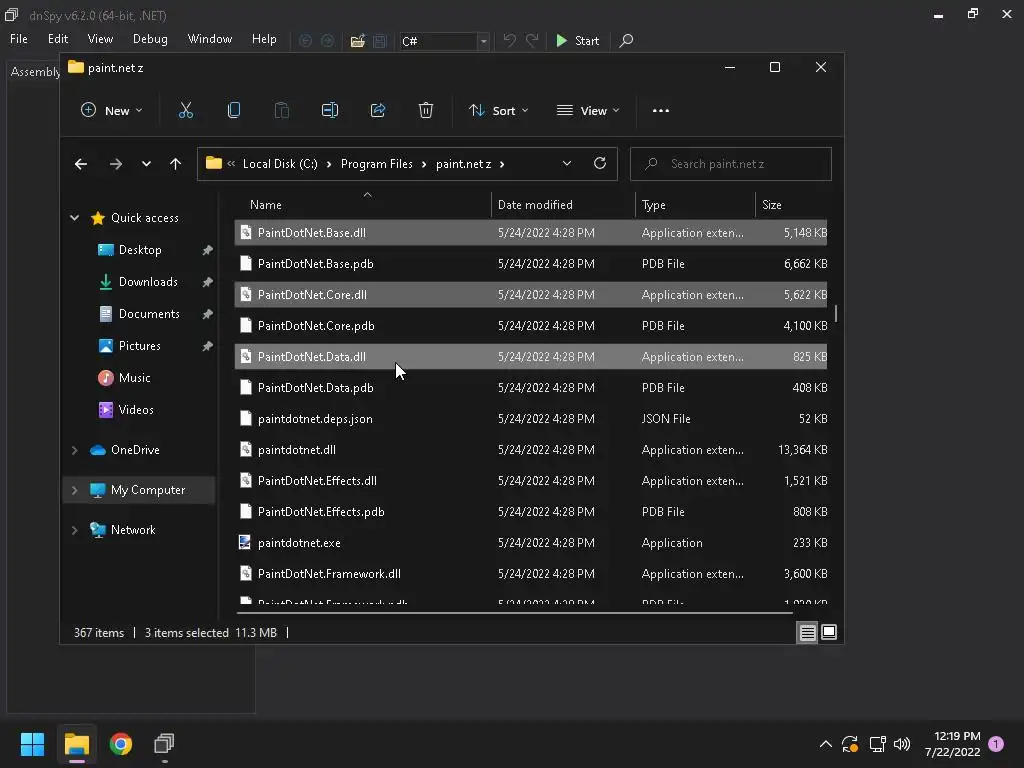
Task: Select PaintDotNet.Effects.dll file
Action: point(531,481)
